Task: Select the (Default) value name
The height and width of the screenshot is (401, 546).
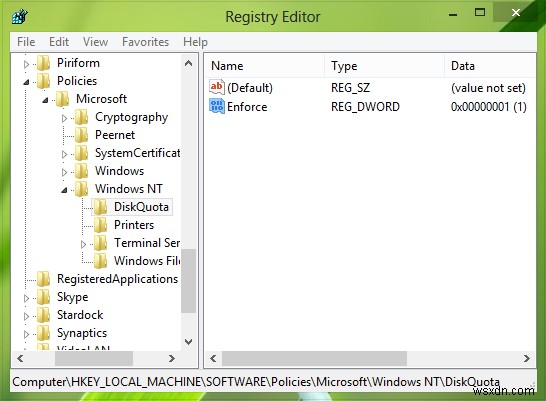Action: [250, 88]
